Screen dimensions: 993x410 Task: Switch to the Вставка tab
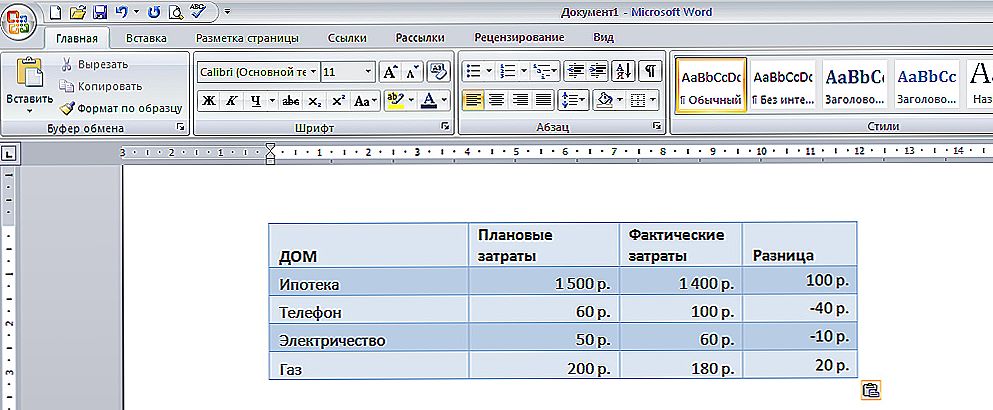[146, 38]
